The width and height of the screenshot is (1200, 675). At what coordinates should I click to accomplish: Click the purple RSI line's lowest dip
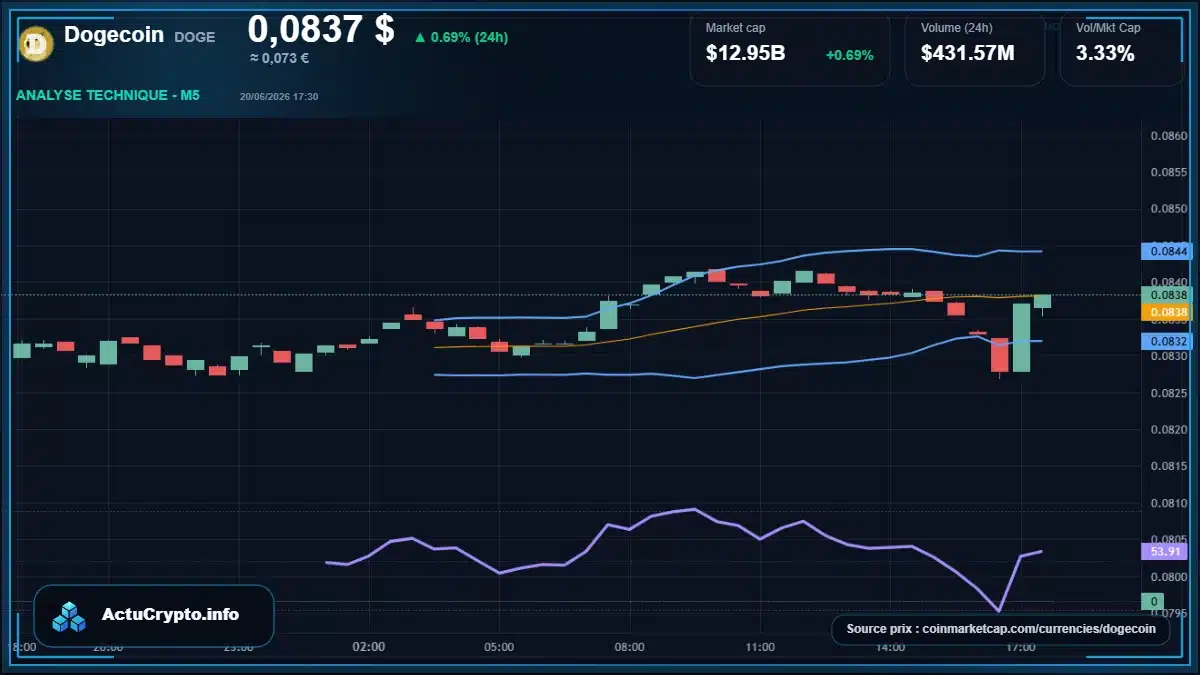coord(998,610)
